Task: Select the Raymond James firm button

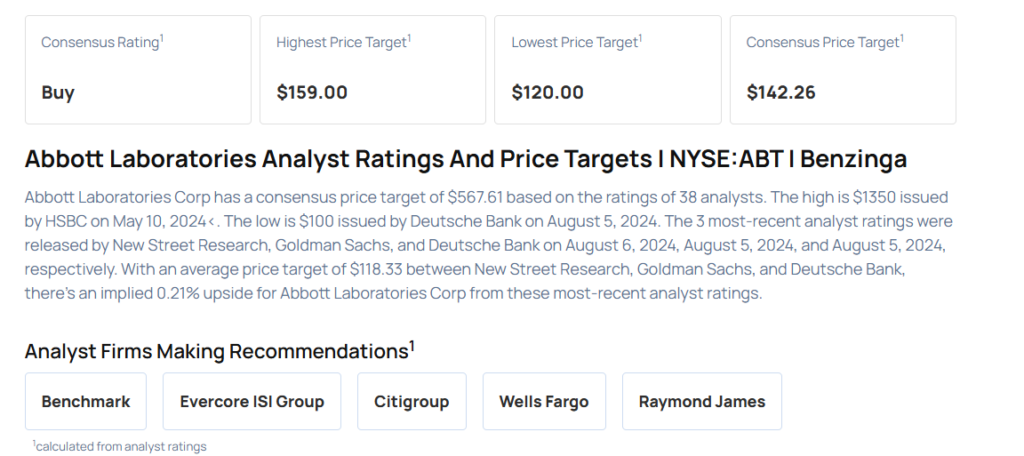Action: click(702, 402)
